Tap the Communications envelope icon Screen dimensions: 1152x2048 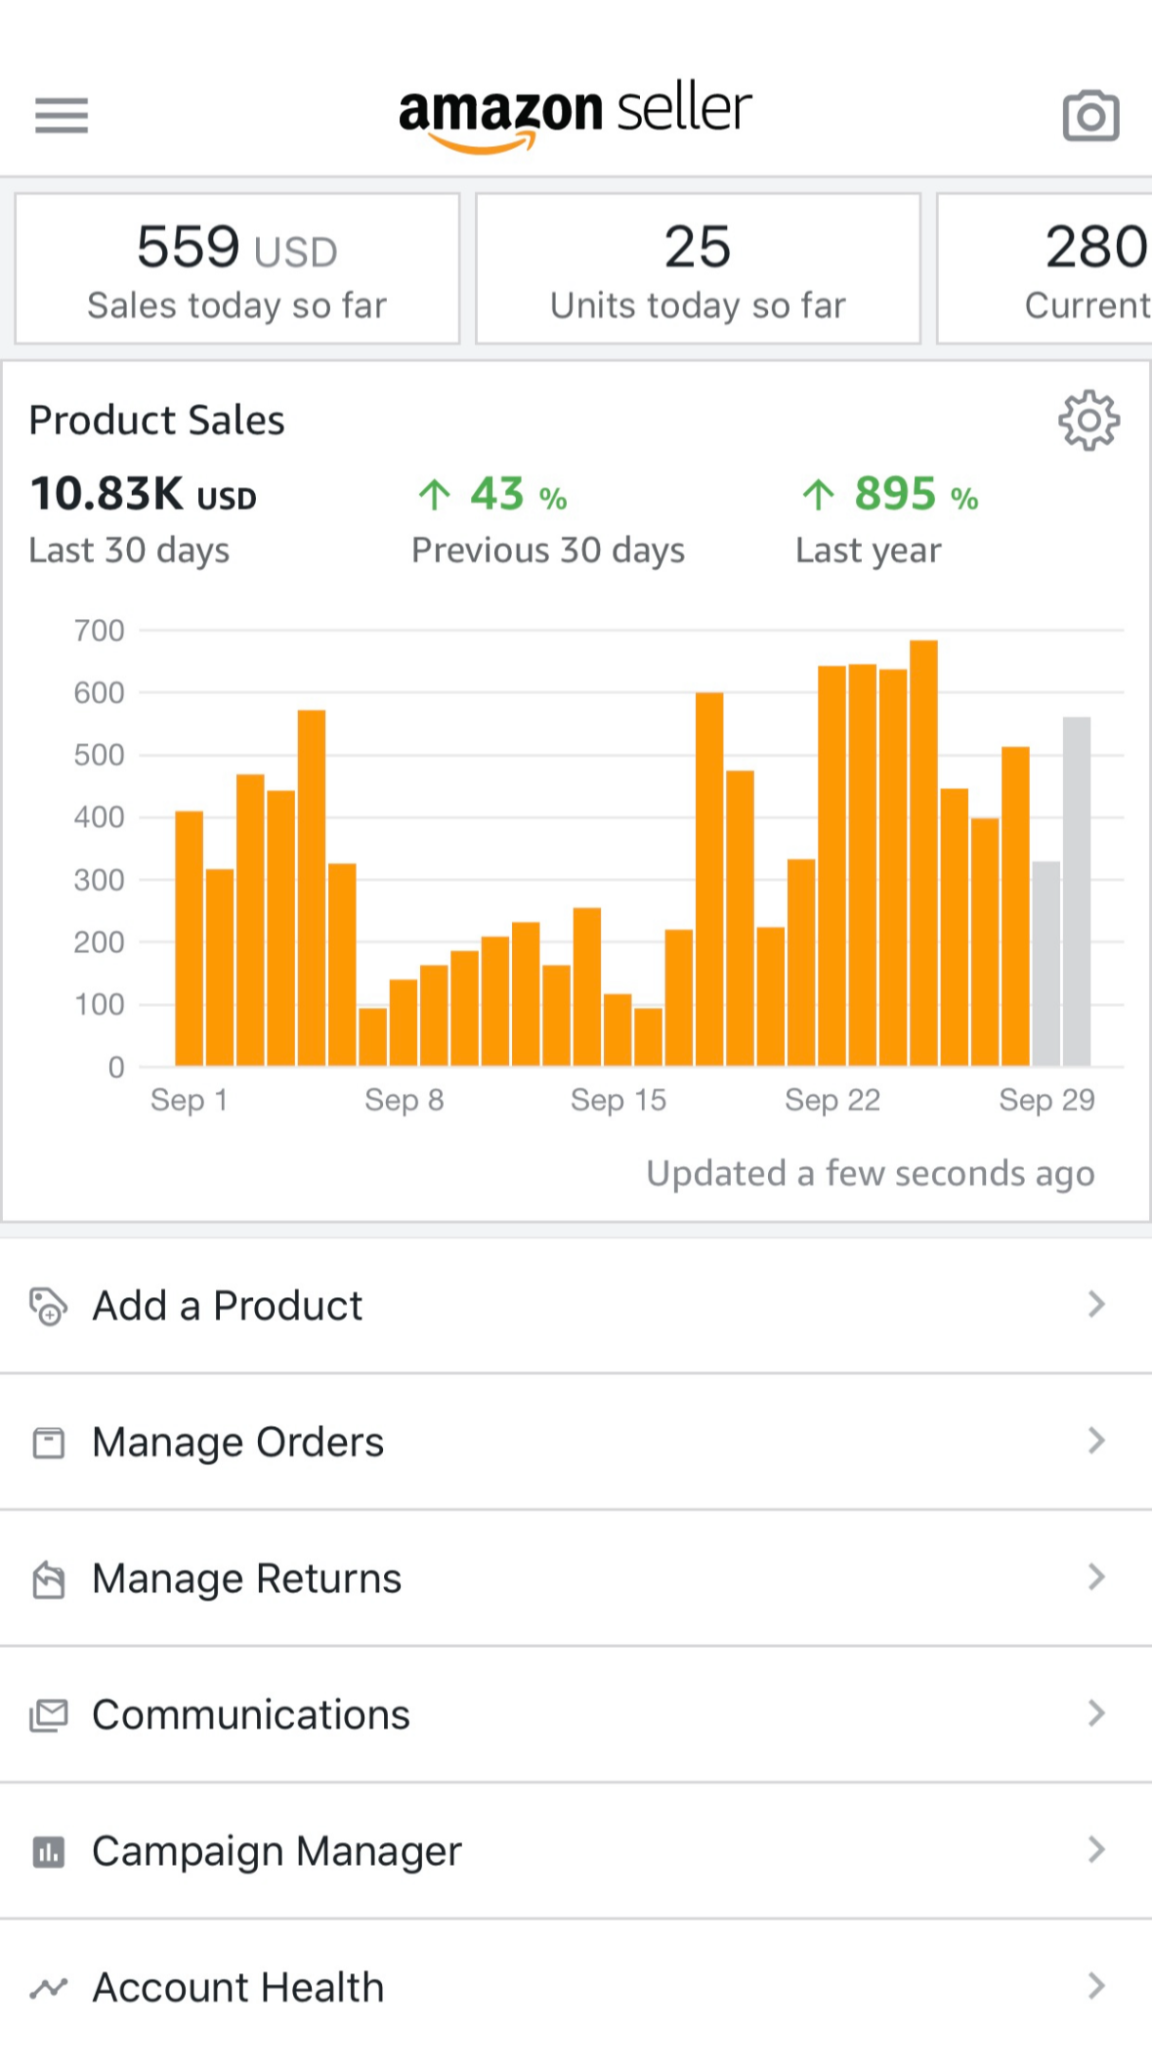48,1715
